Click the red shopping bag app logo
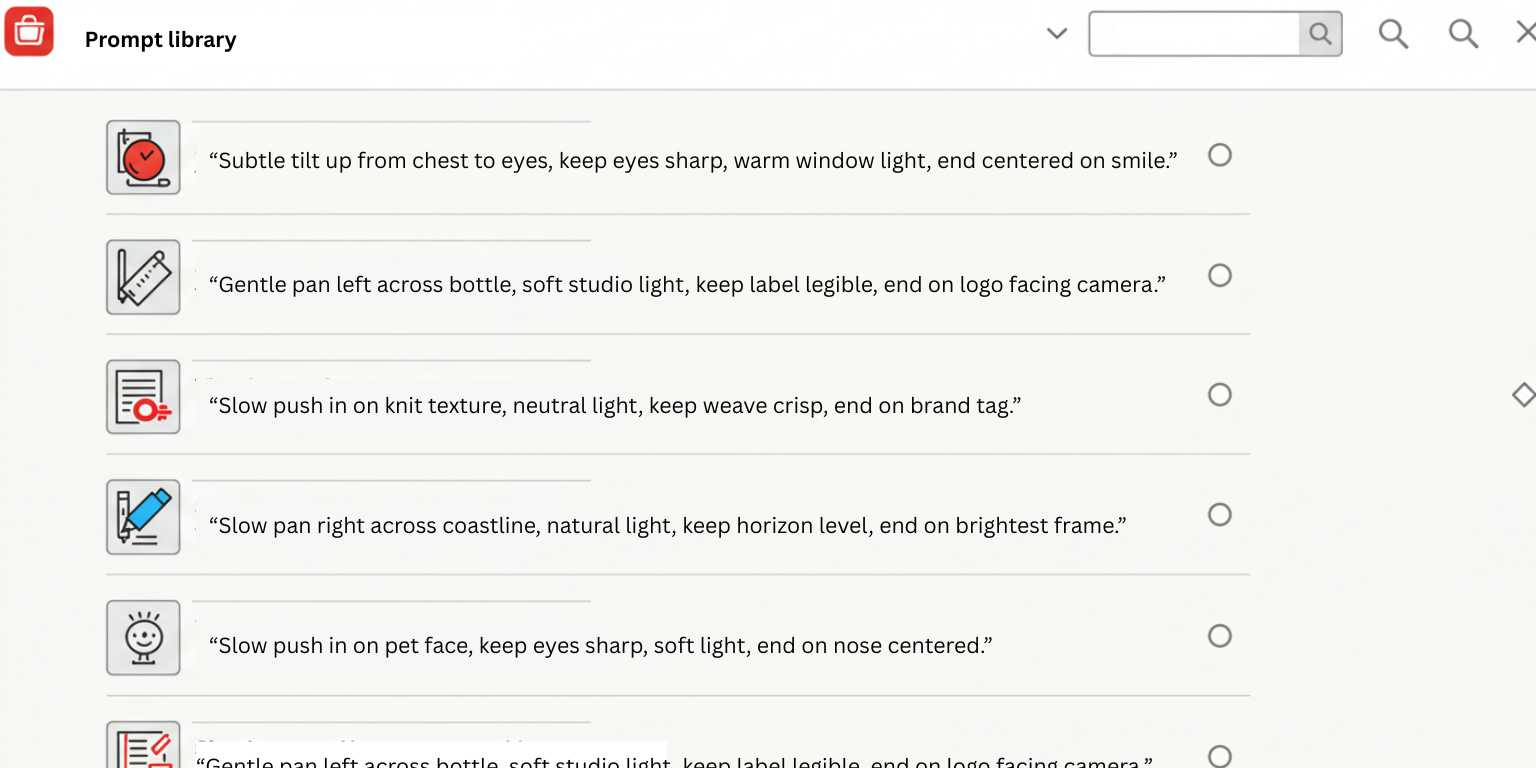 pyautogui.click(x=29, y=31)
